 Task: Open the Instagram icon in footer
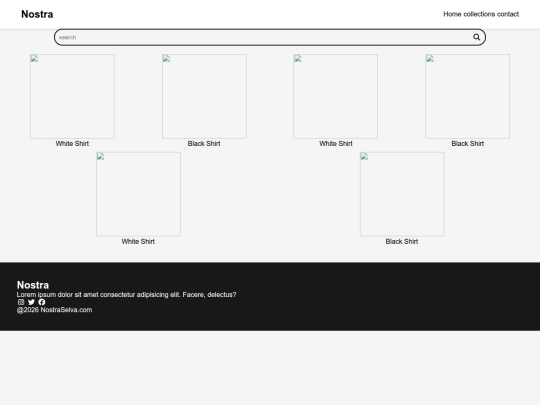click(21, 302)
